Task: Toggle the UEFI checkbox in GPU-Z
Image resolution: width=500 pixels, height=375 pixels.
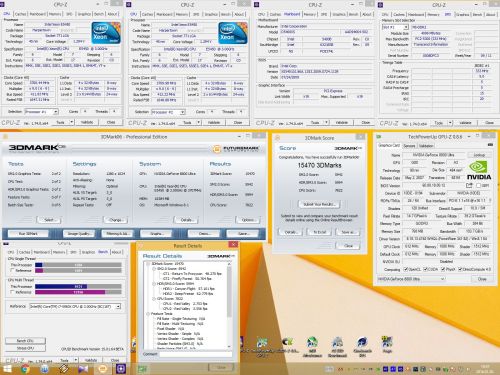Action: (479, 185)
